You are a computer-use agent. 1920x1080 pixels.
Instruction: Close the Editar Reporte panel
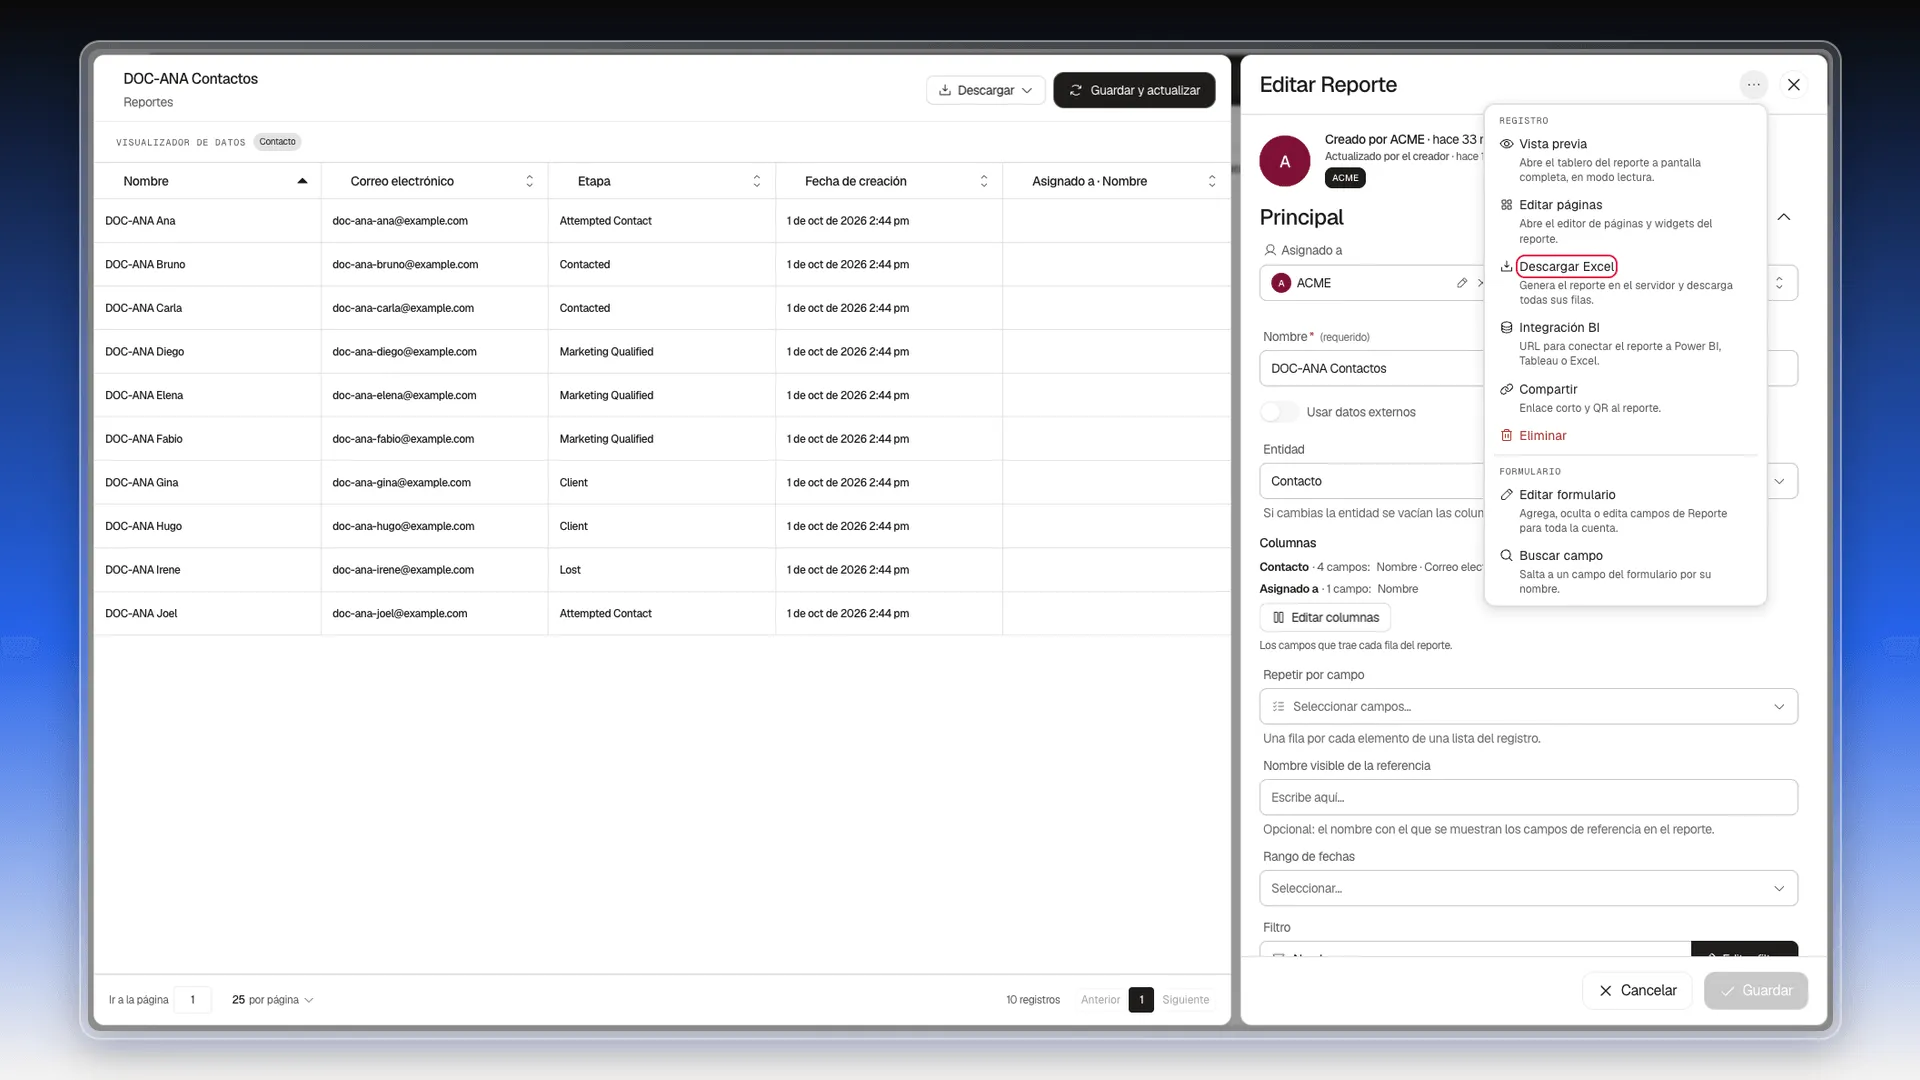click(x=1794, y=85)
